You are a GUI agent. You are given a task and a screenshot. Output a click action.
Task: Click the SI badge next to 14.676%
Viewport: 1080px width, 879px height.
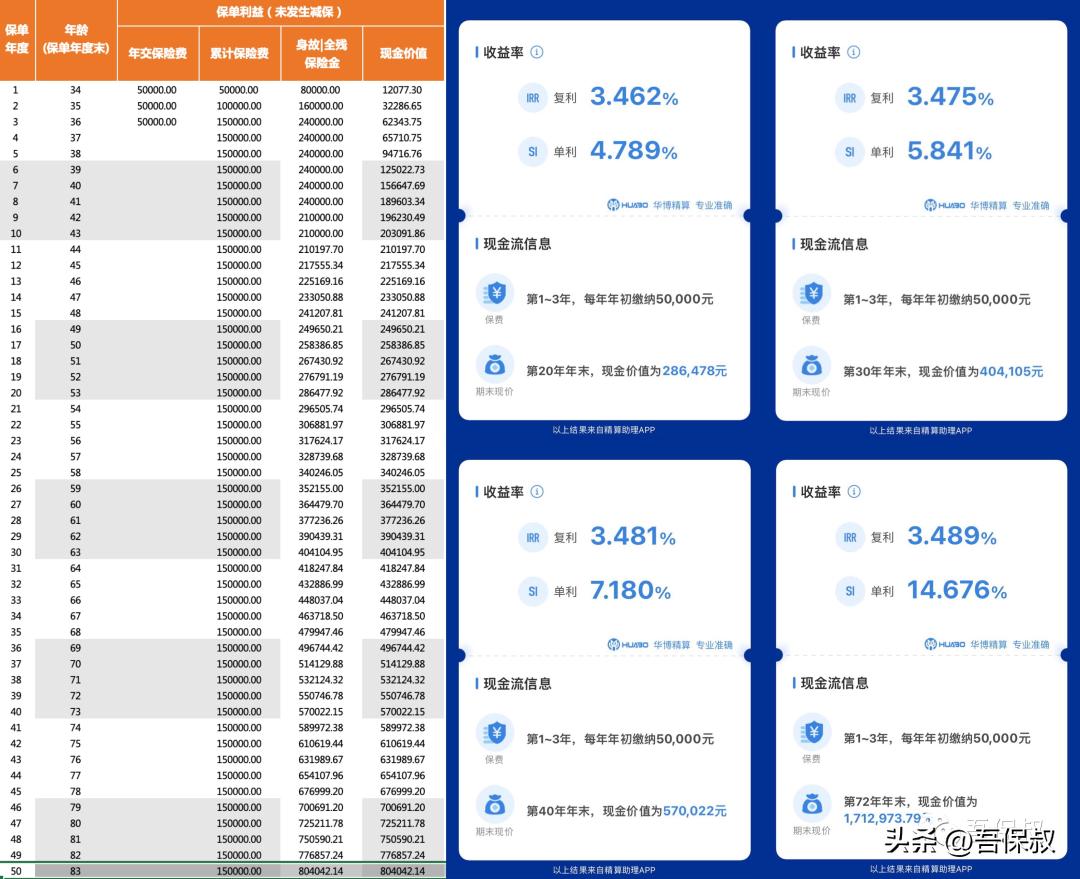point(849,591)
